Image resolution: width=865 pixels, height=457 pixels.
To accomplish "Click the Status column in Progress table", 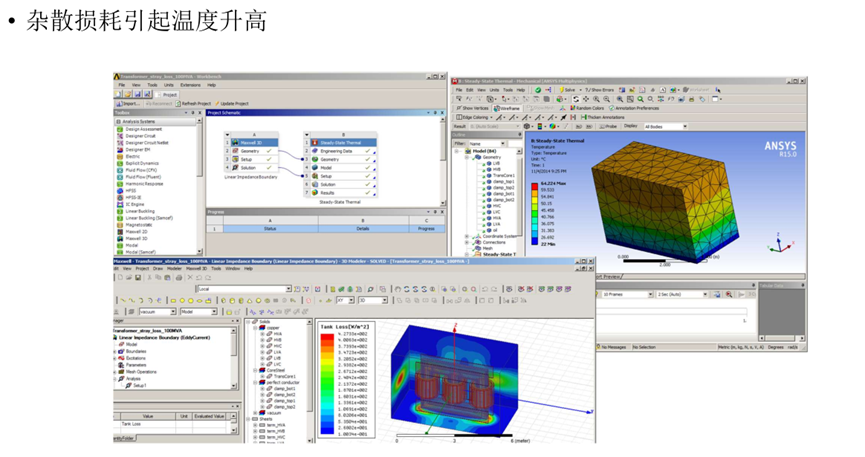I will [x=270, y=228].
